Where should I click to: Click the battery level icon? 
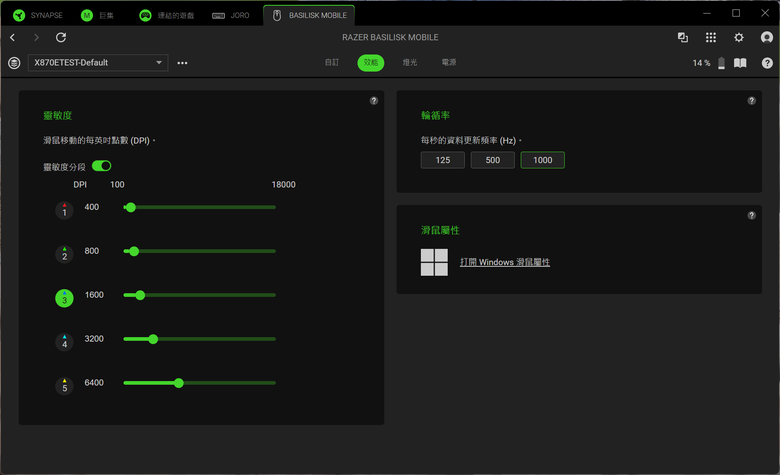721,63
